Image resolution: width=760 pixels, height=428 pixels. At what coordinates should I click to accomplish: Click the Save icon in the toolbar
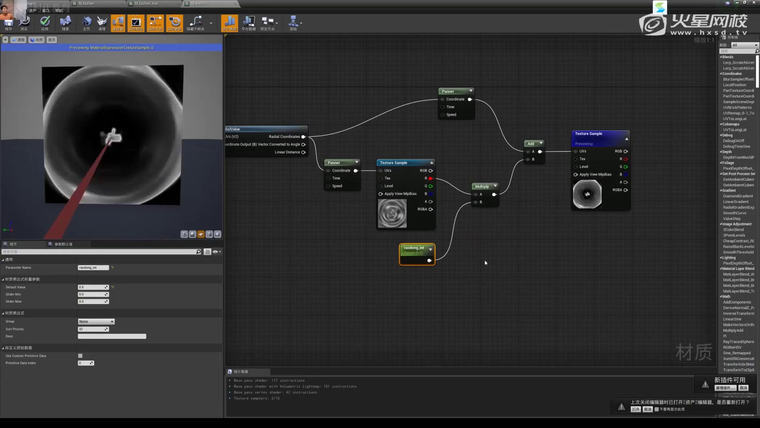point(9,20)
